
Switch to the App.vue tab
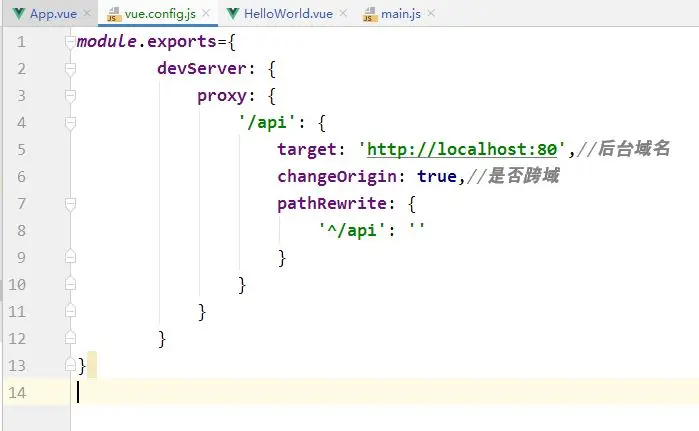53,14
